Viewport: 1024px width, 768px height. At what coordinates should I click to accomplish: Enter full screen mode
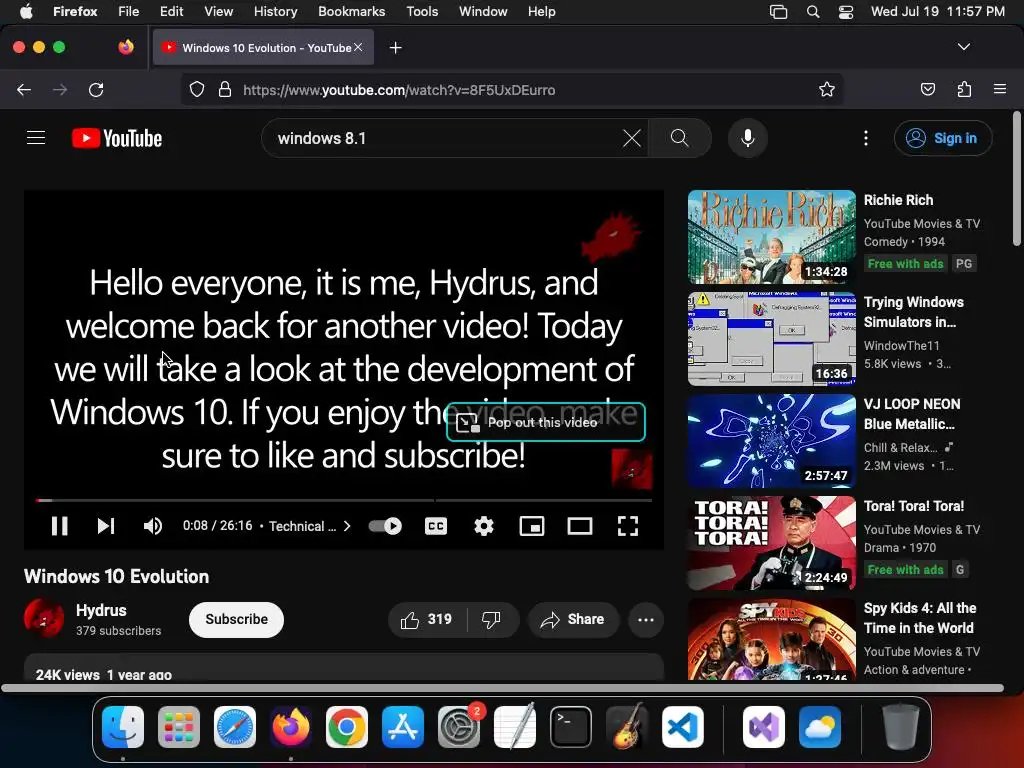click(628, 526)
